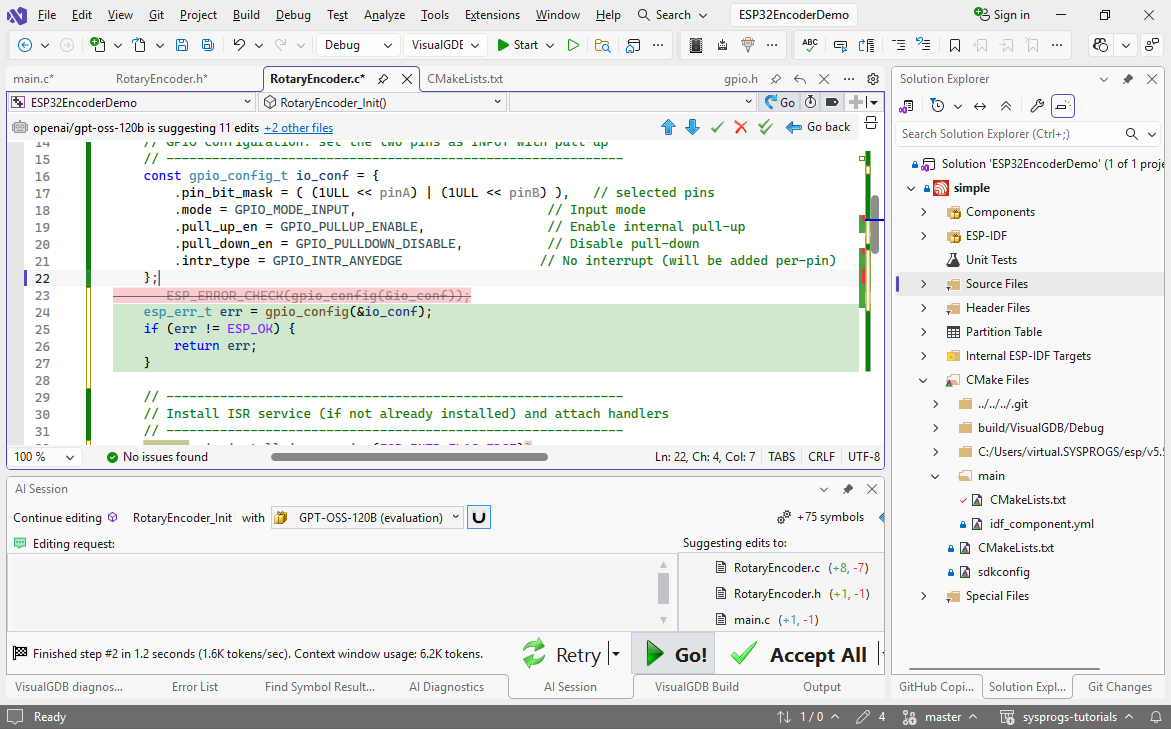Expand the Source Files folder
The height and width of the screenshot is (730, 1171).
pos(923,284)
